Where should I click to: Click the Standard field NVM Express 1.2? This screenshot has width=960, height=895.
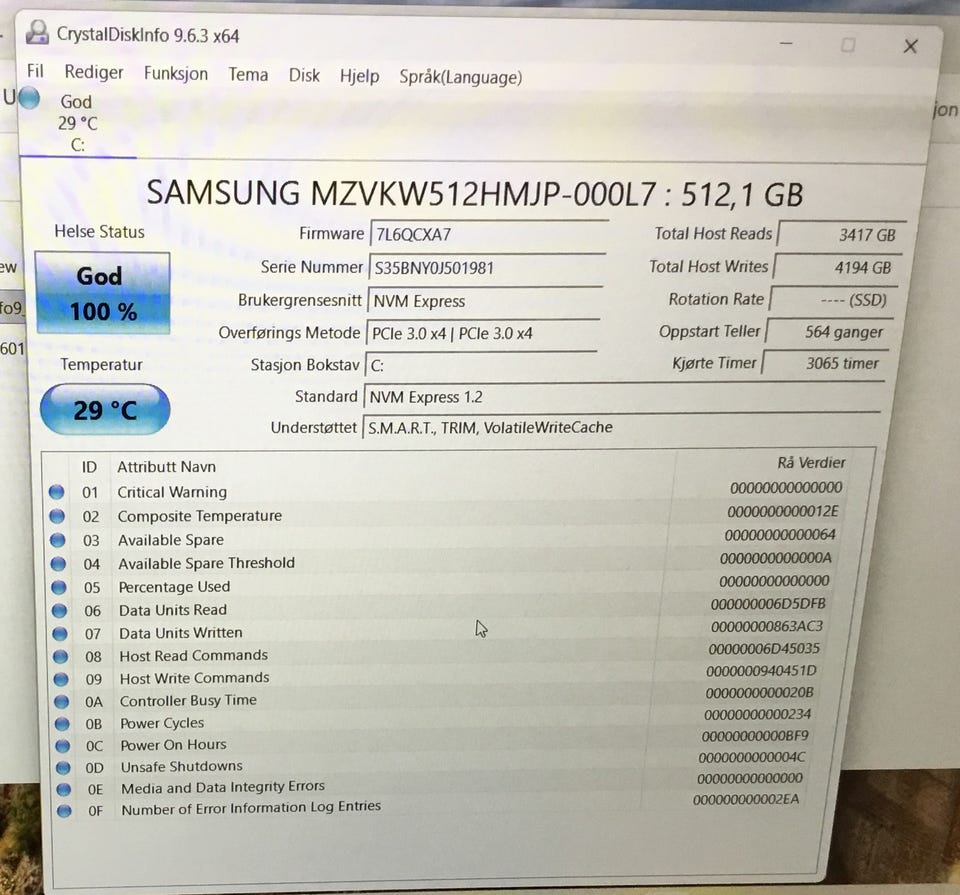624,396
